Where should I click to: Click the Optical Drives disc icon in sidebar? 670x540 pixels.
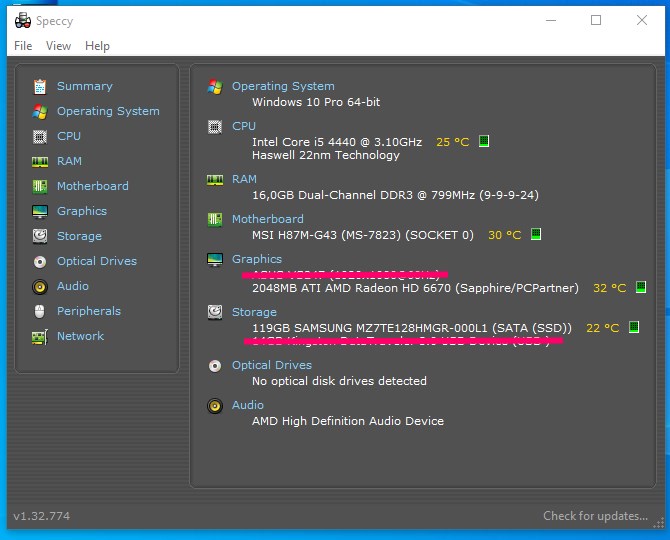(x=40, y=261)
